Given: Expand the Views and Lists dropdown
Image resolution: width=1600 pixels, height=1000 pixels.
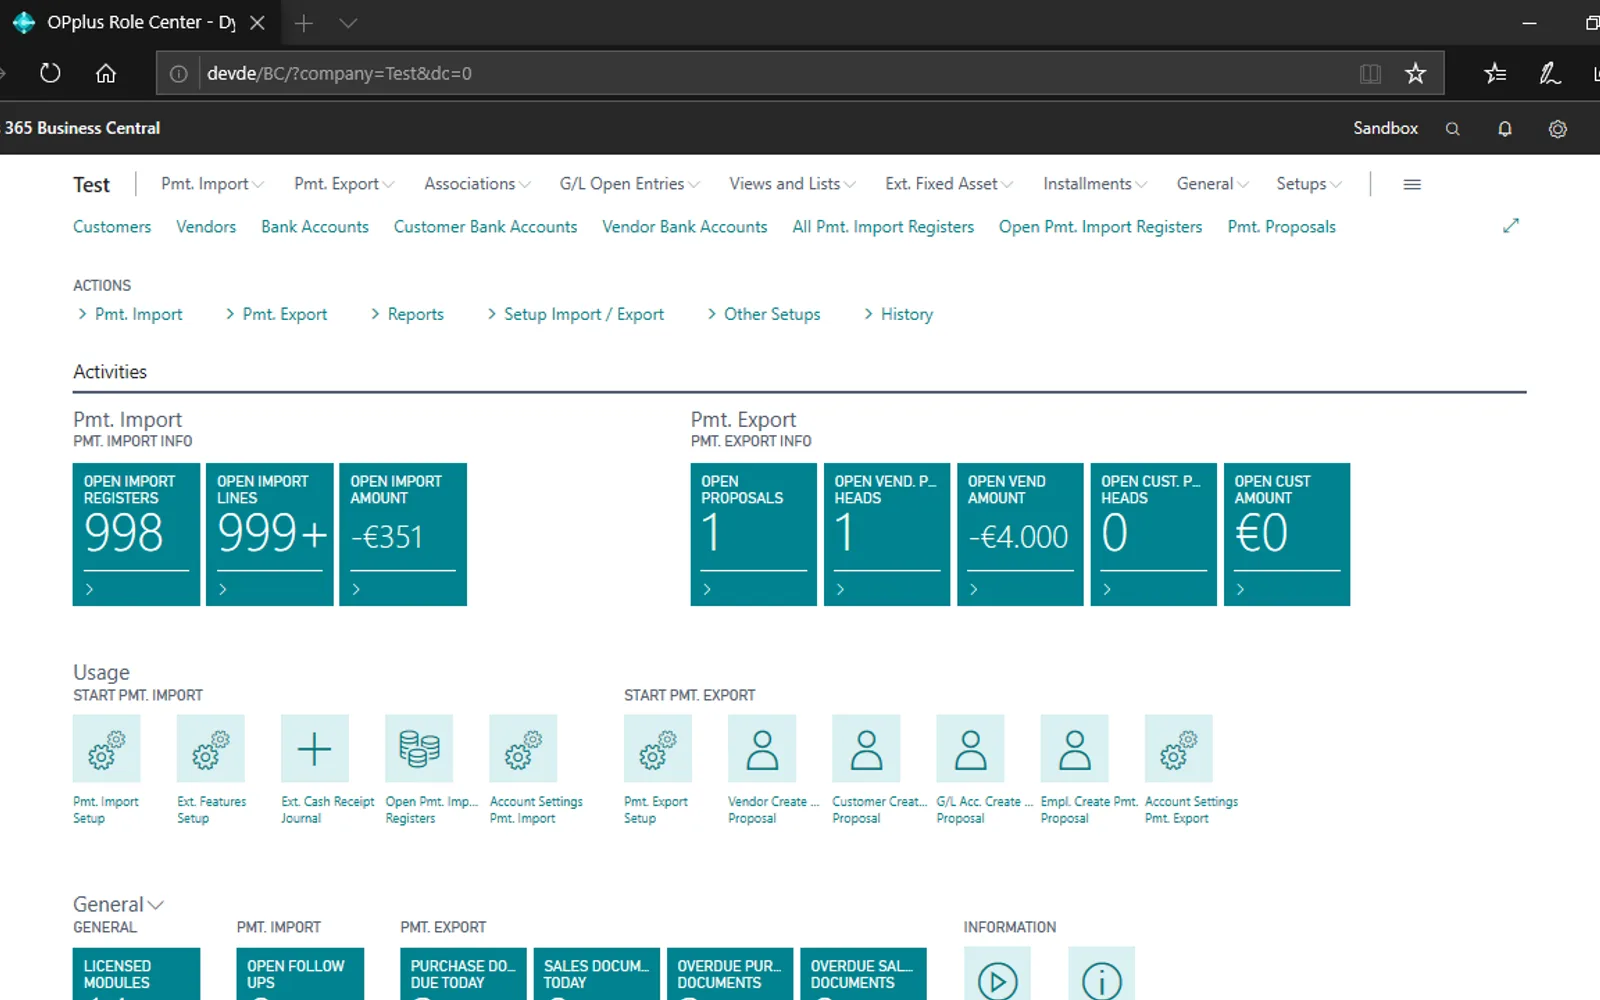Looking at the screenshot, I should (792, 184).
